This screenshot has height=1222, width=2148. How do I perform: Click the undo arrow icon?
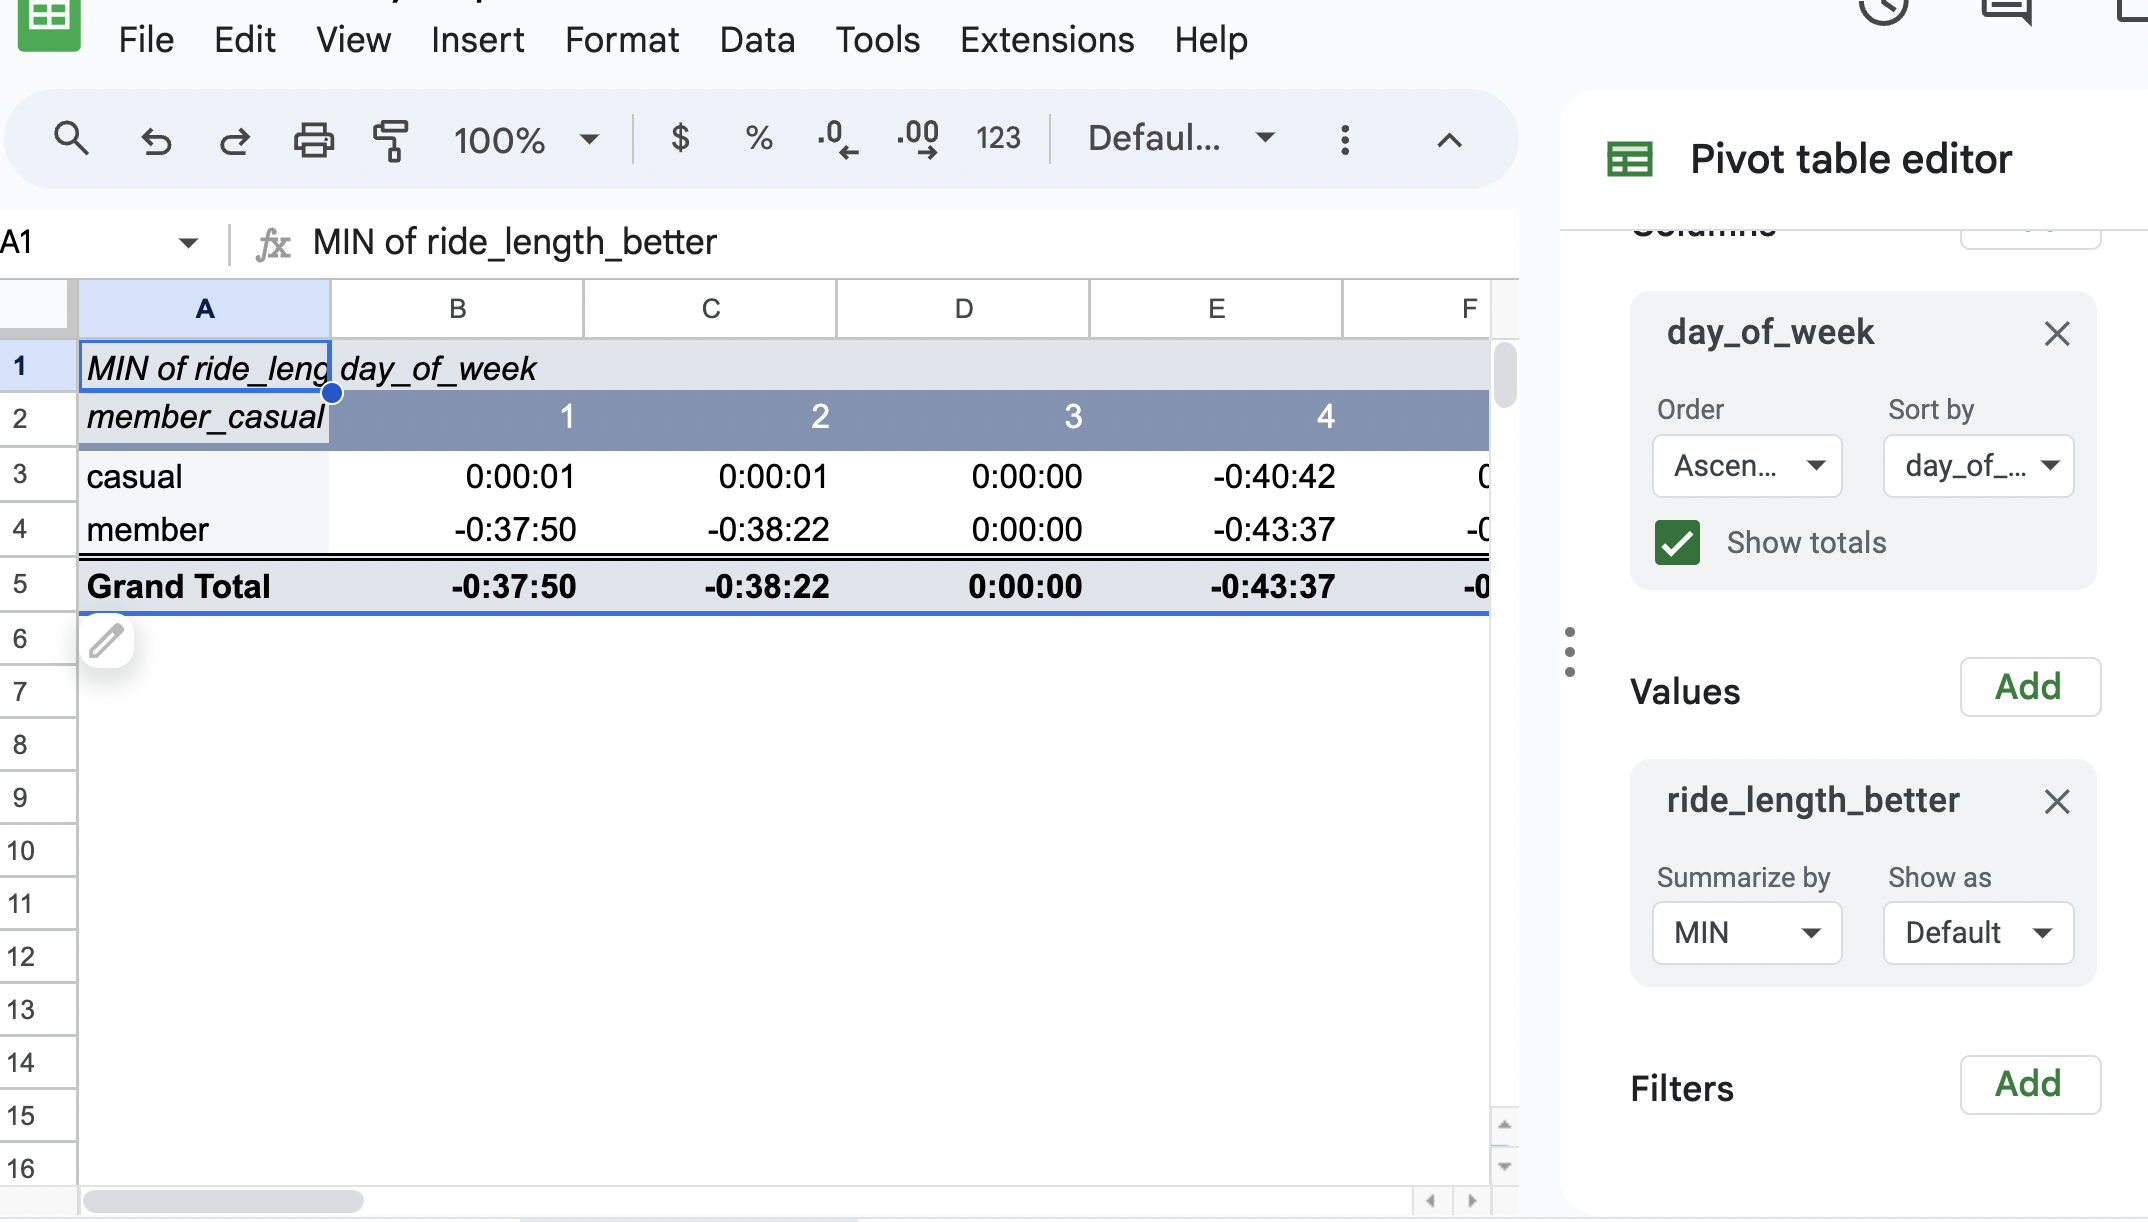tap(156, 140)
